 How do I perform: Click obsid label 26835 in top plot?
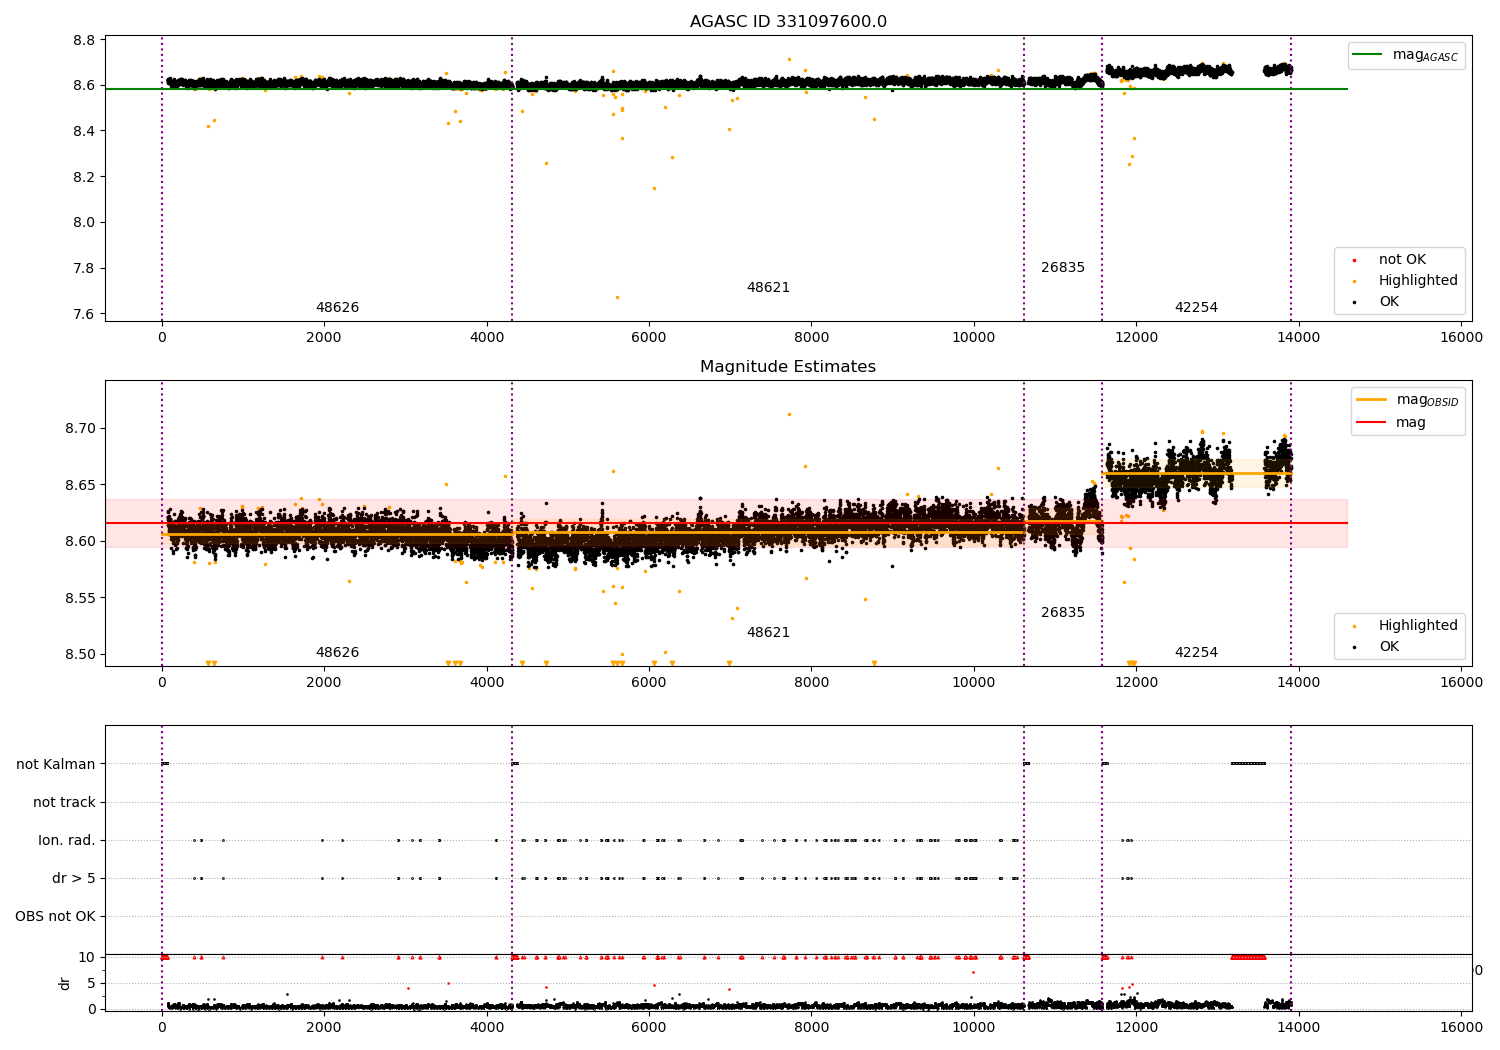pos(1062,268)
